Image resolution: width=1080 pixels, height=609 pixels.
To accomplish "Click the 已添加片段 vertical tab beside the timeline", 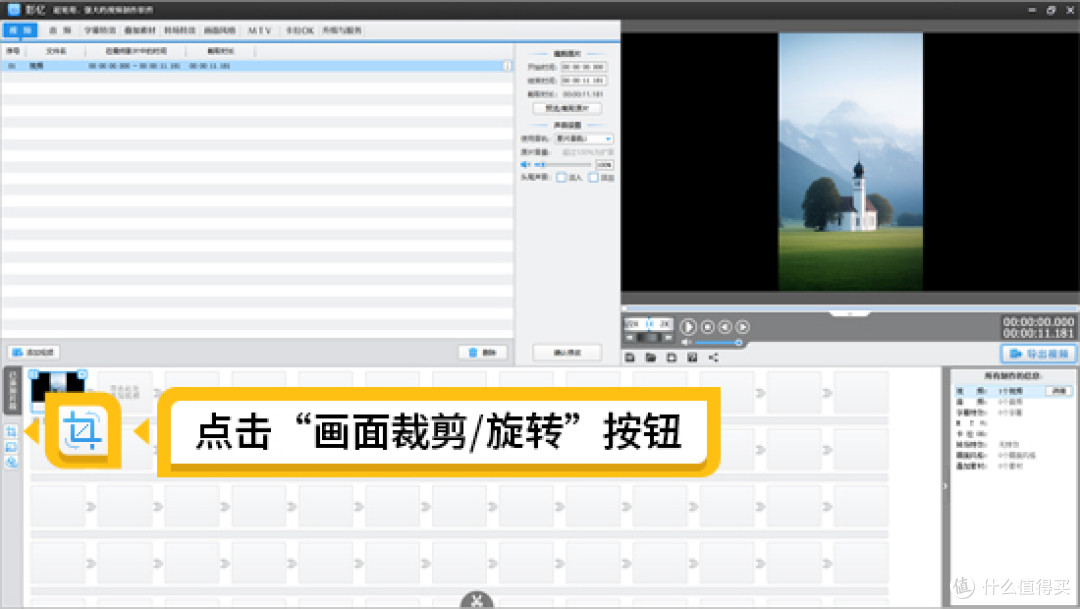I will [x=12, y=391].
